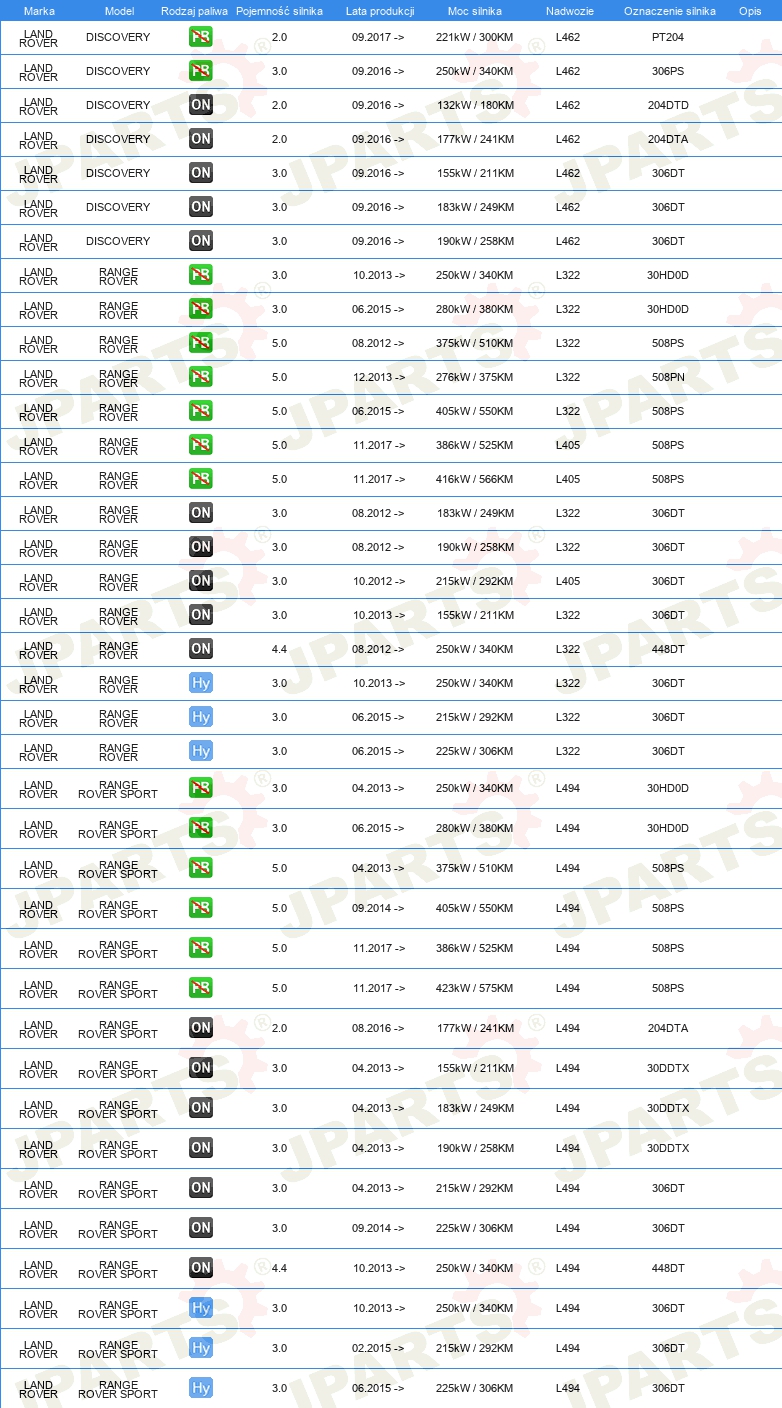Click the Nadwozie column header
The image size is (782, 1408).
point(569,11)
